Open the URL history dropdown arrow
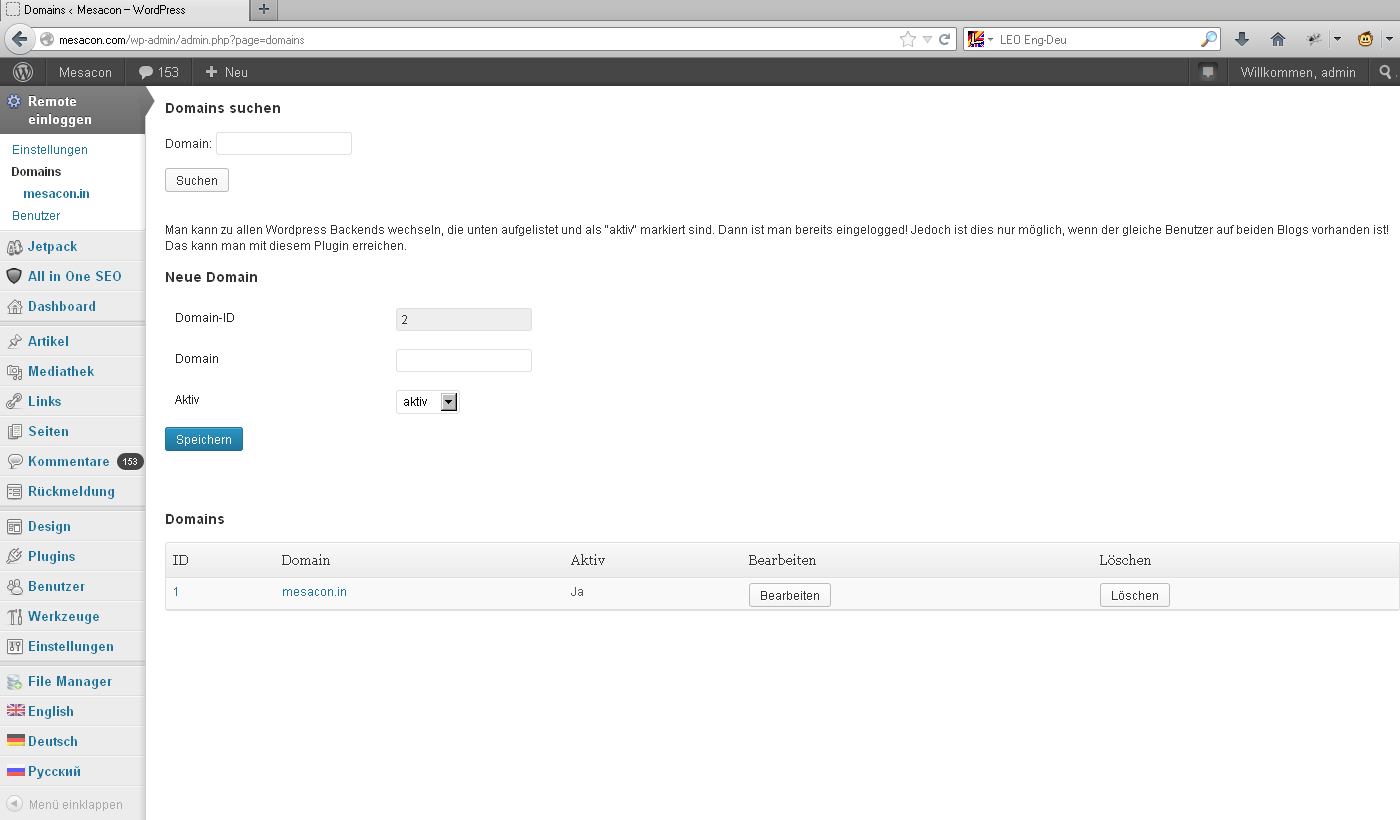 (x=927, y=39)
